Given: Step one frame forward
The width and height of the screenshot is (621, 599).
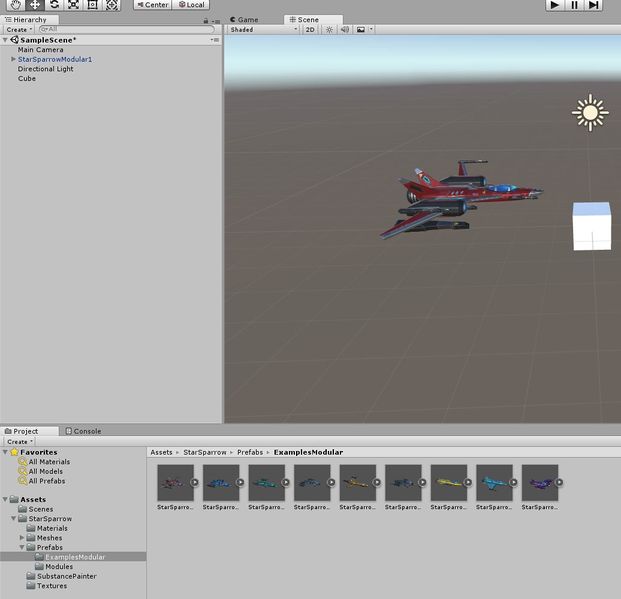Looking at the screenshot, I should [593, 5].
